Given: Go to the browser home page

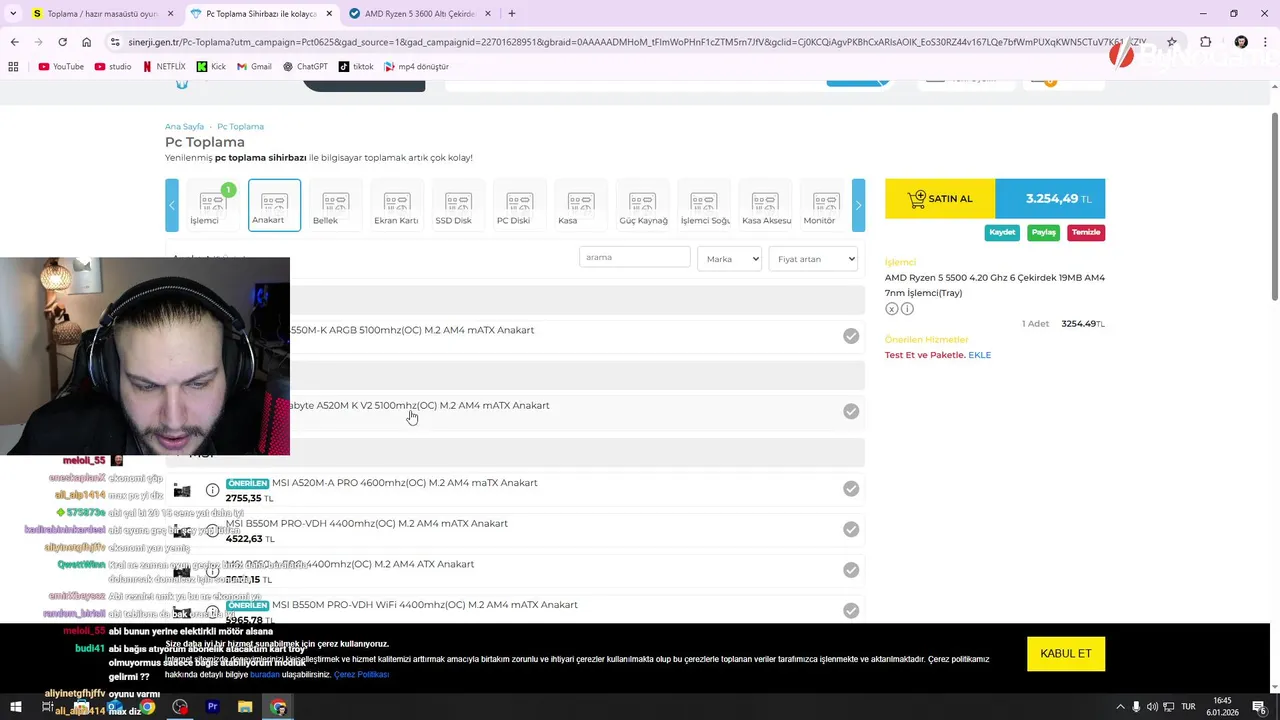Looking at the screenshot, I should tap(86, 42).
